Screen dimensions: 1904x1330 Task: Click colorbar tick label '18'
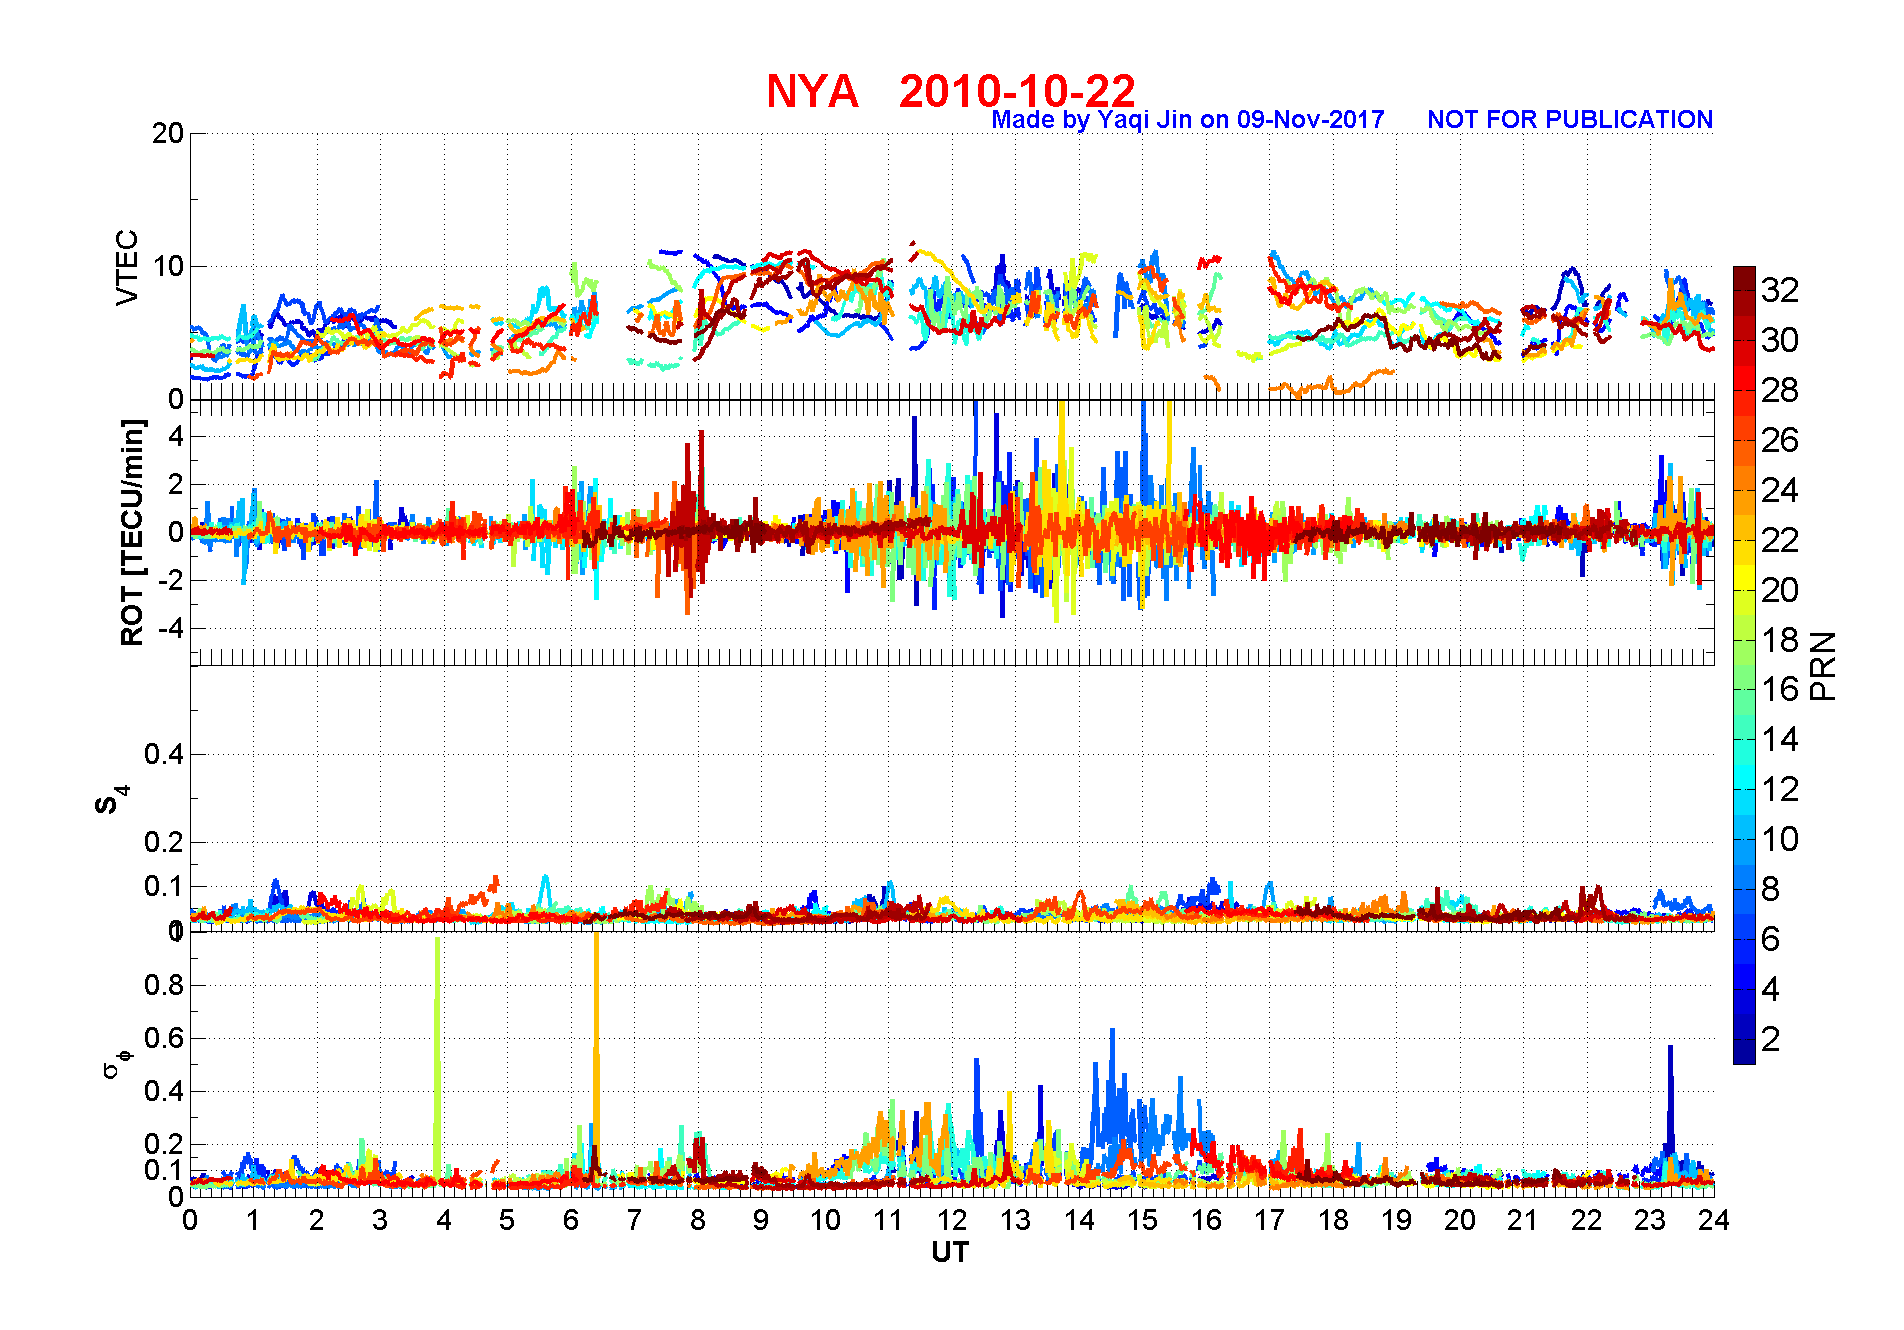[1780, 640]
